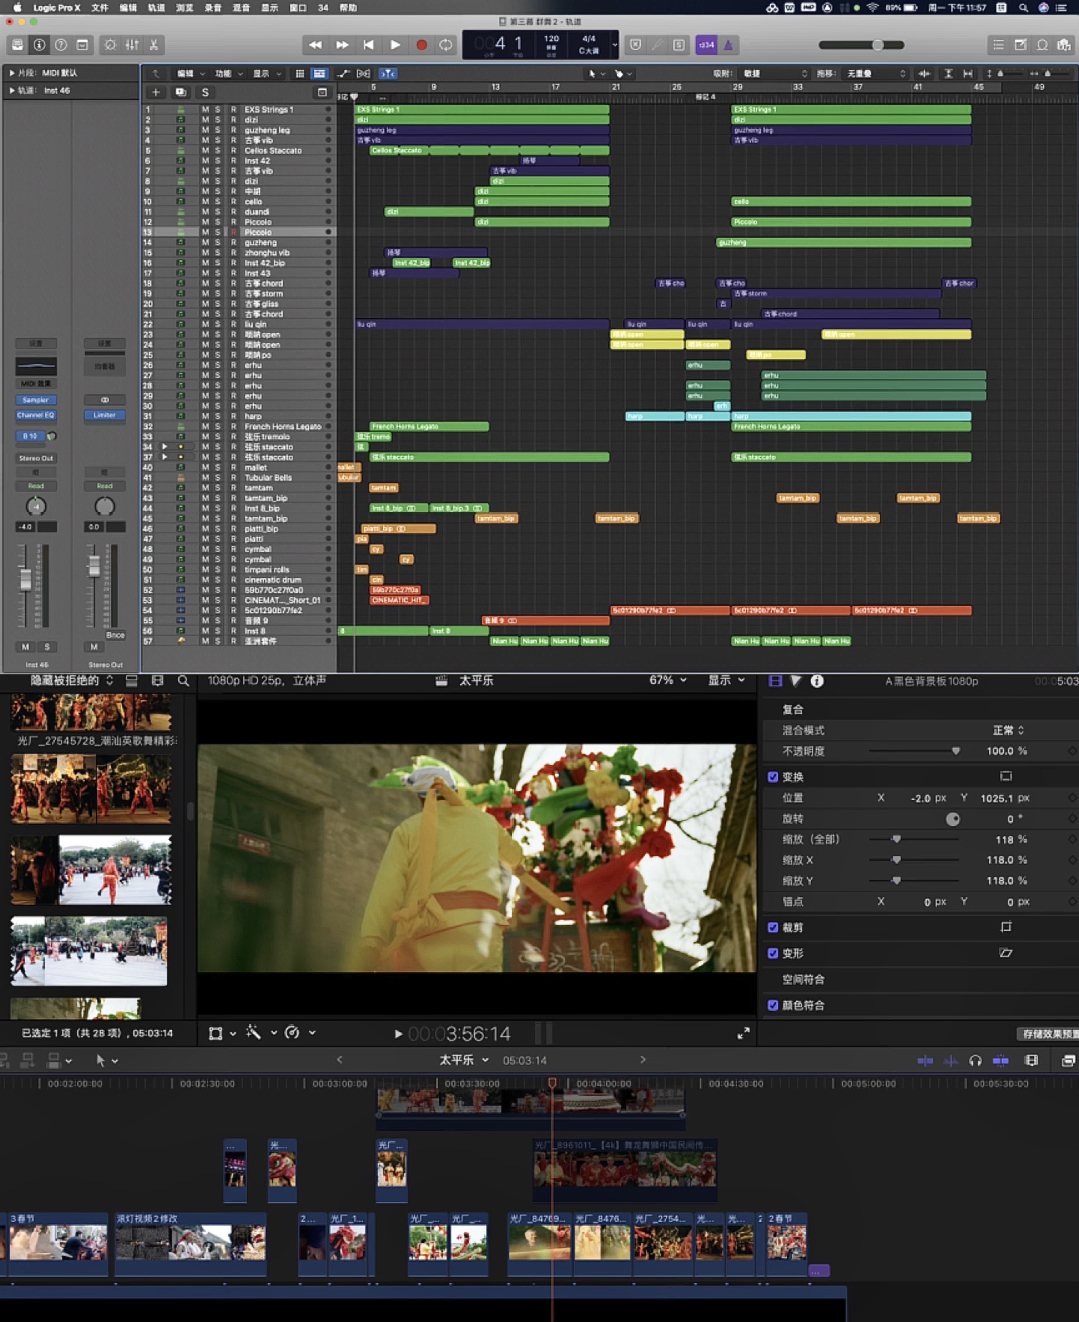Open the Scissors editors button in toolbar
Viewport: 1079px width, 1322px height.
(x=154, y=45)
